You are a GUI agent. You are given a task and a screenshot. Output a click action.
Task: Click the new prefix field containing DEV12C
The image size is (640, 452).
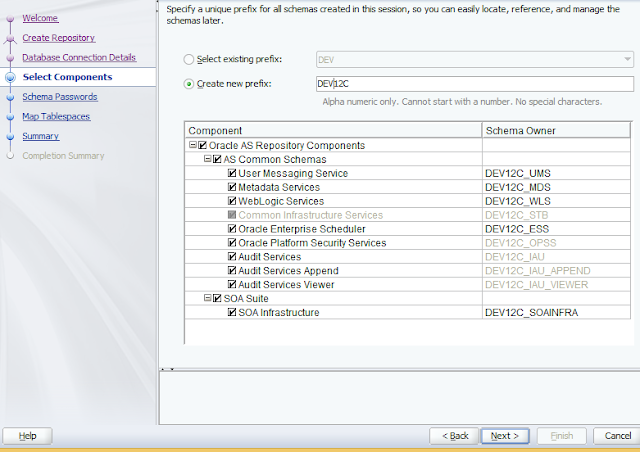pos(475,84)
